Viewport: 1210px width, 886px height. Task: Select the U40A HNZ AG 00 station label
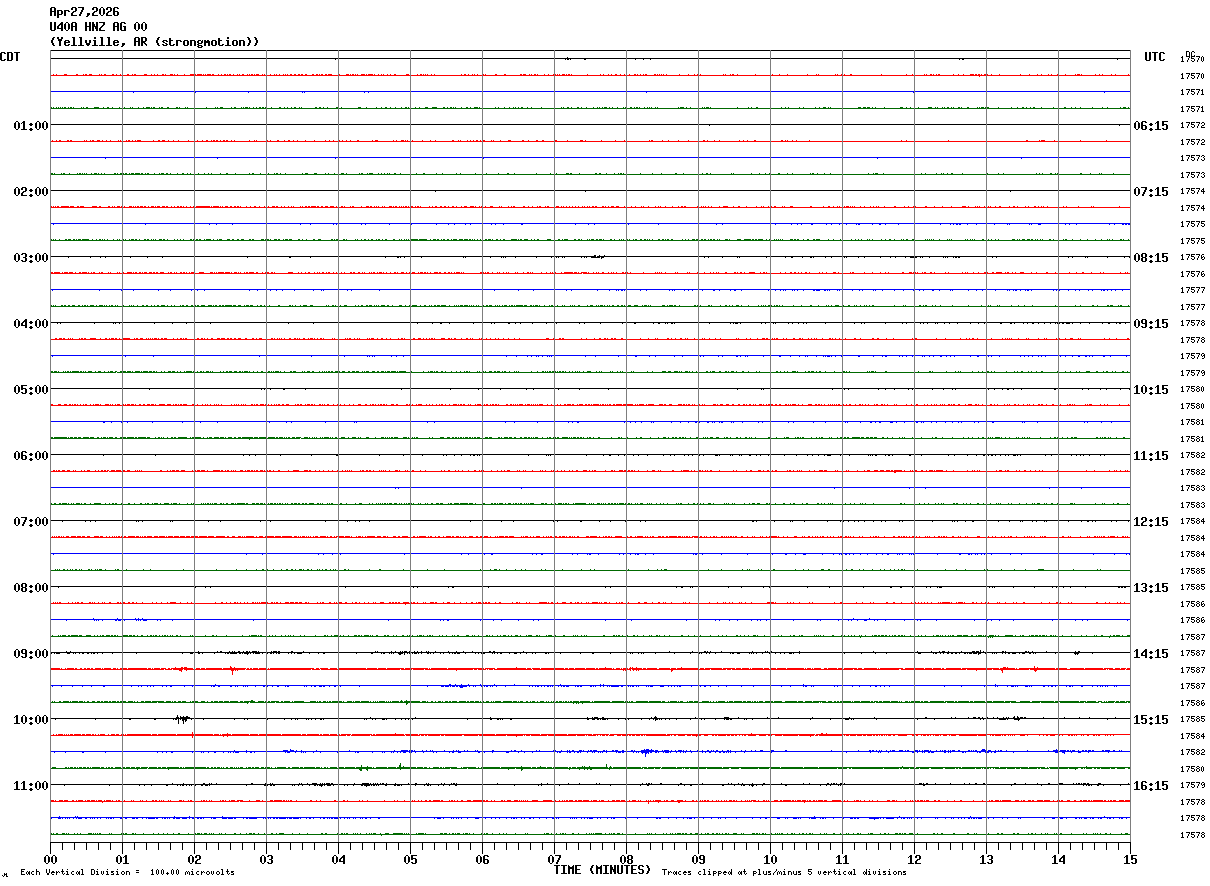(98, 27)
